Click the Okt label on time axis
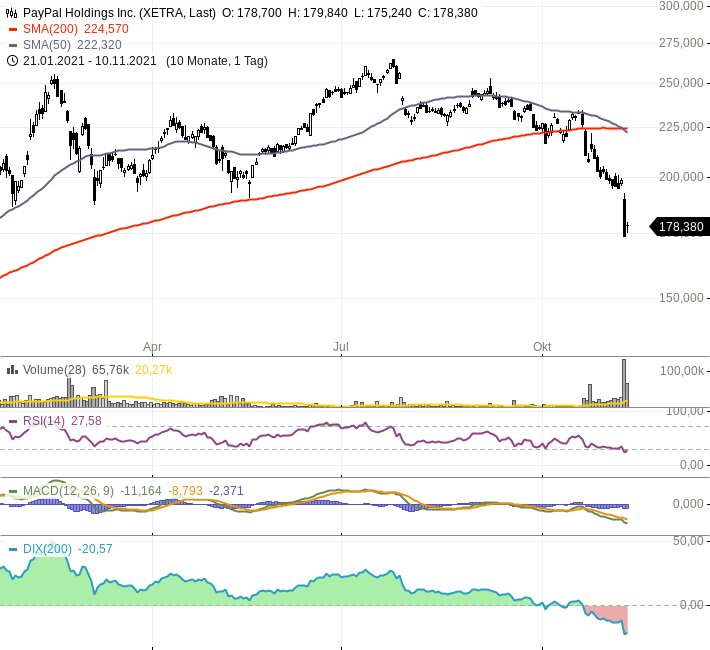710x650 pixels. 542,347
